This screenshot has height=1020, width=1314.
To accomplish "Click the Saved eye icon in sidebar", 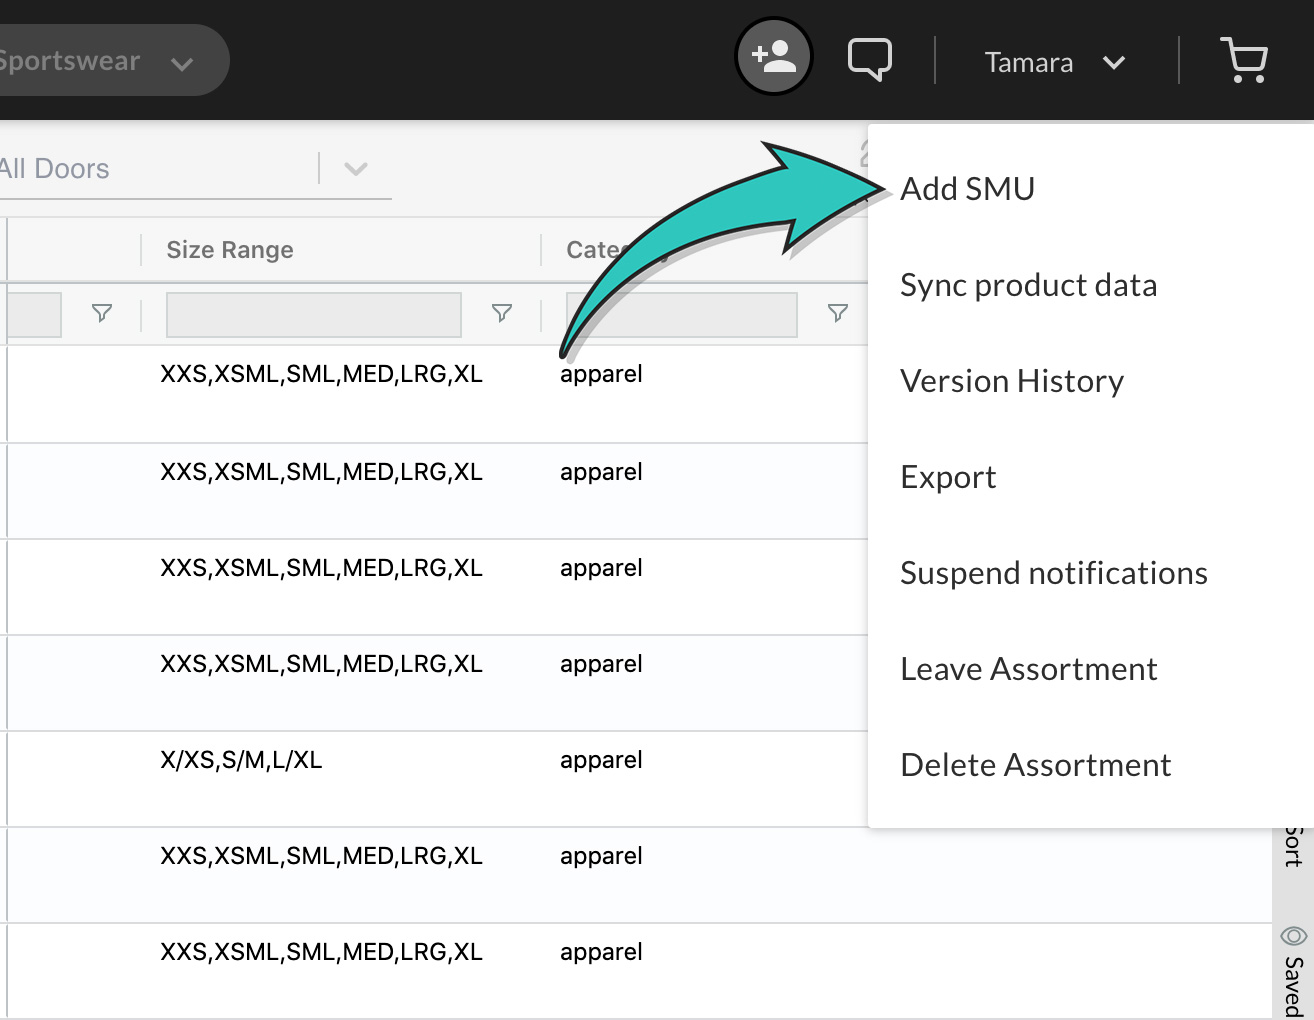I will pos(1293,936).
